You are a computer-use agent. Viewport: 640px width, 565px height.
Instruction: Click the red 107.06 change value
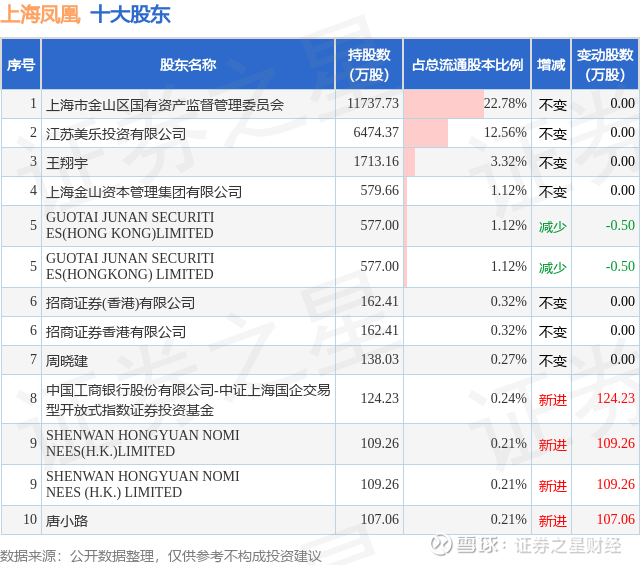pos(616,519)
